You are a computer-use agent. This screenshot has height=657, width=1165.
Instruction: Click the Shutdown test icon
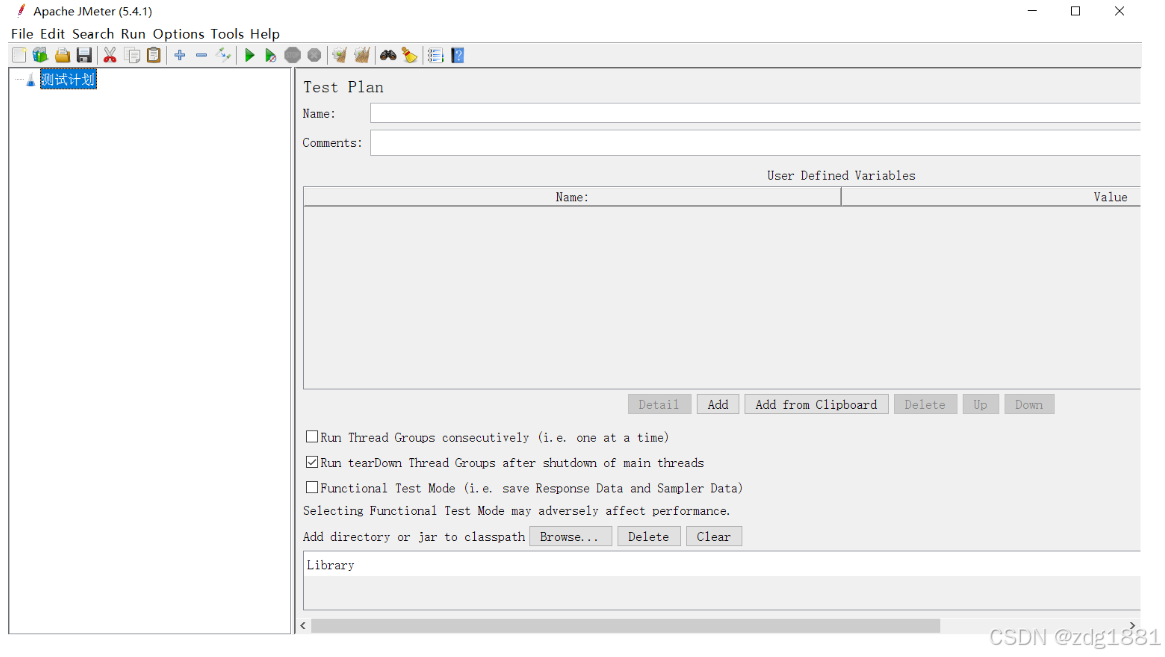coord(314,55)
